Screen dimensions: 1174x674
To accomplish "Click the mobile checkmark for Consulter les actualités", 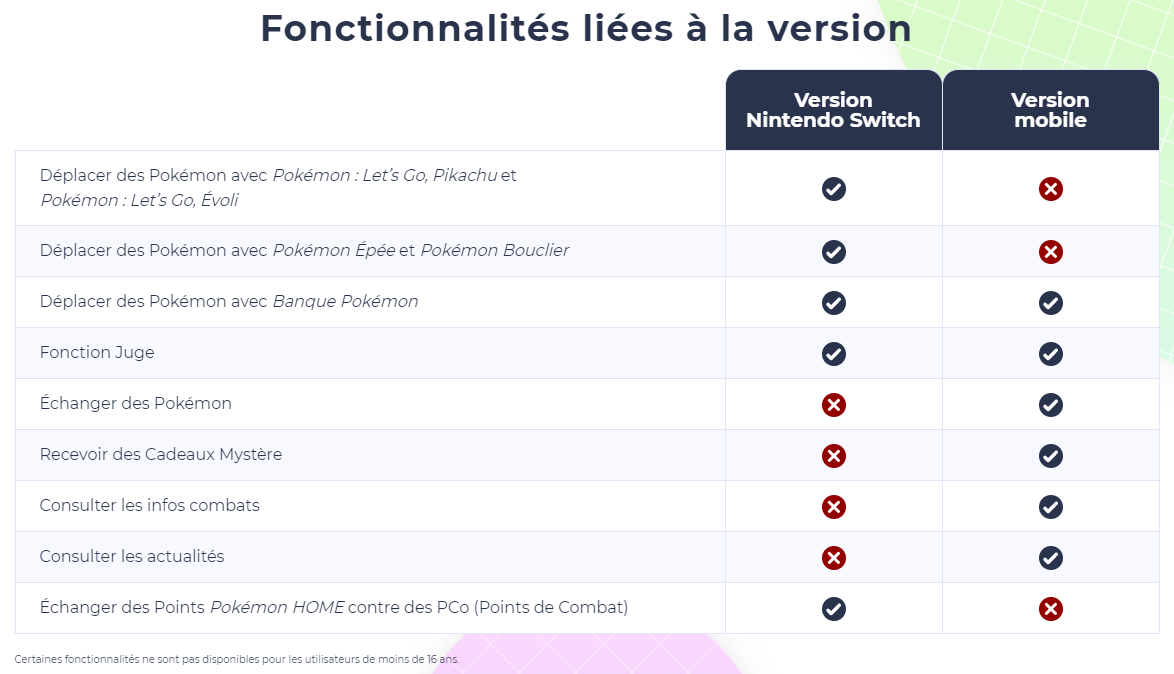I will pyautogui.click(x=1050, y=557).
